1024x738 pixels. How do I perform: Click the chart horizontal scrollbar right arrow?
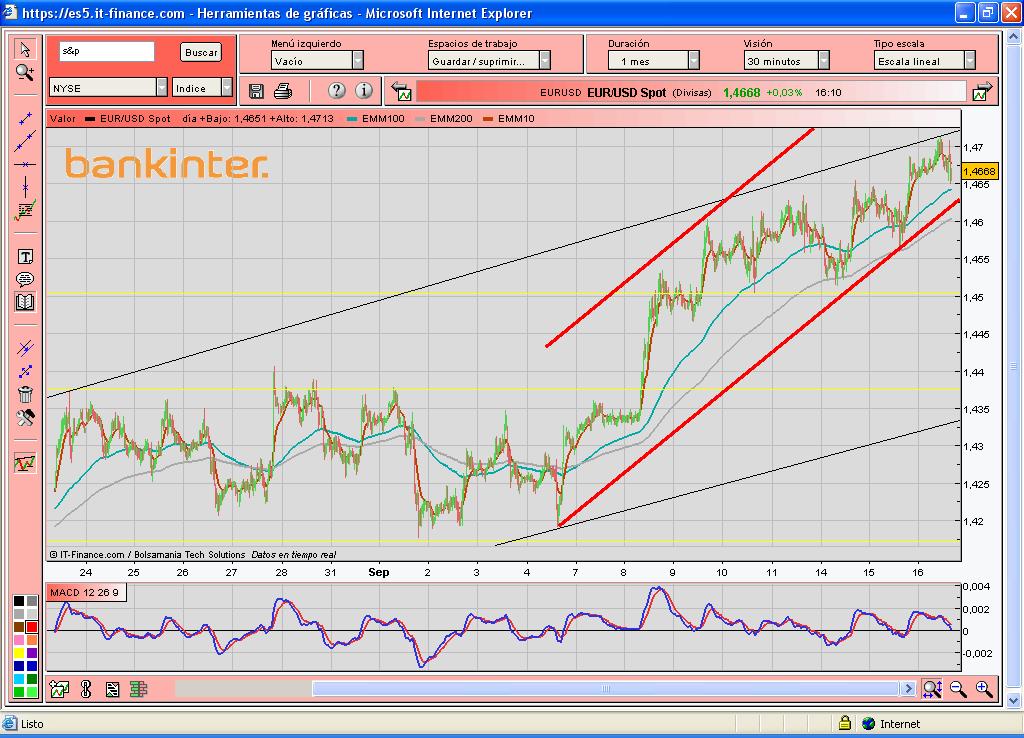pos(908,688)
